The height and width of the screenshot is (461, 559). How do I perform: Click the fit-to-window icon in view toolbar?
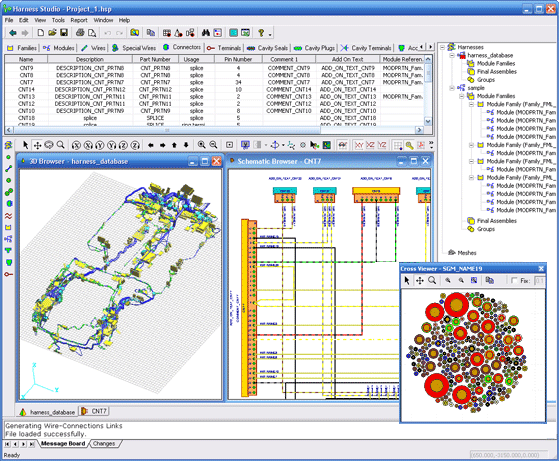tap(230, 145)
